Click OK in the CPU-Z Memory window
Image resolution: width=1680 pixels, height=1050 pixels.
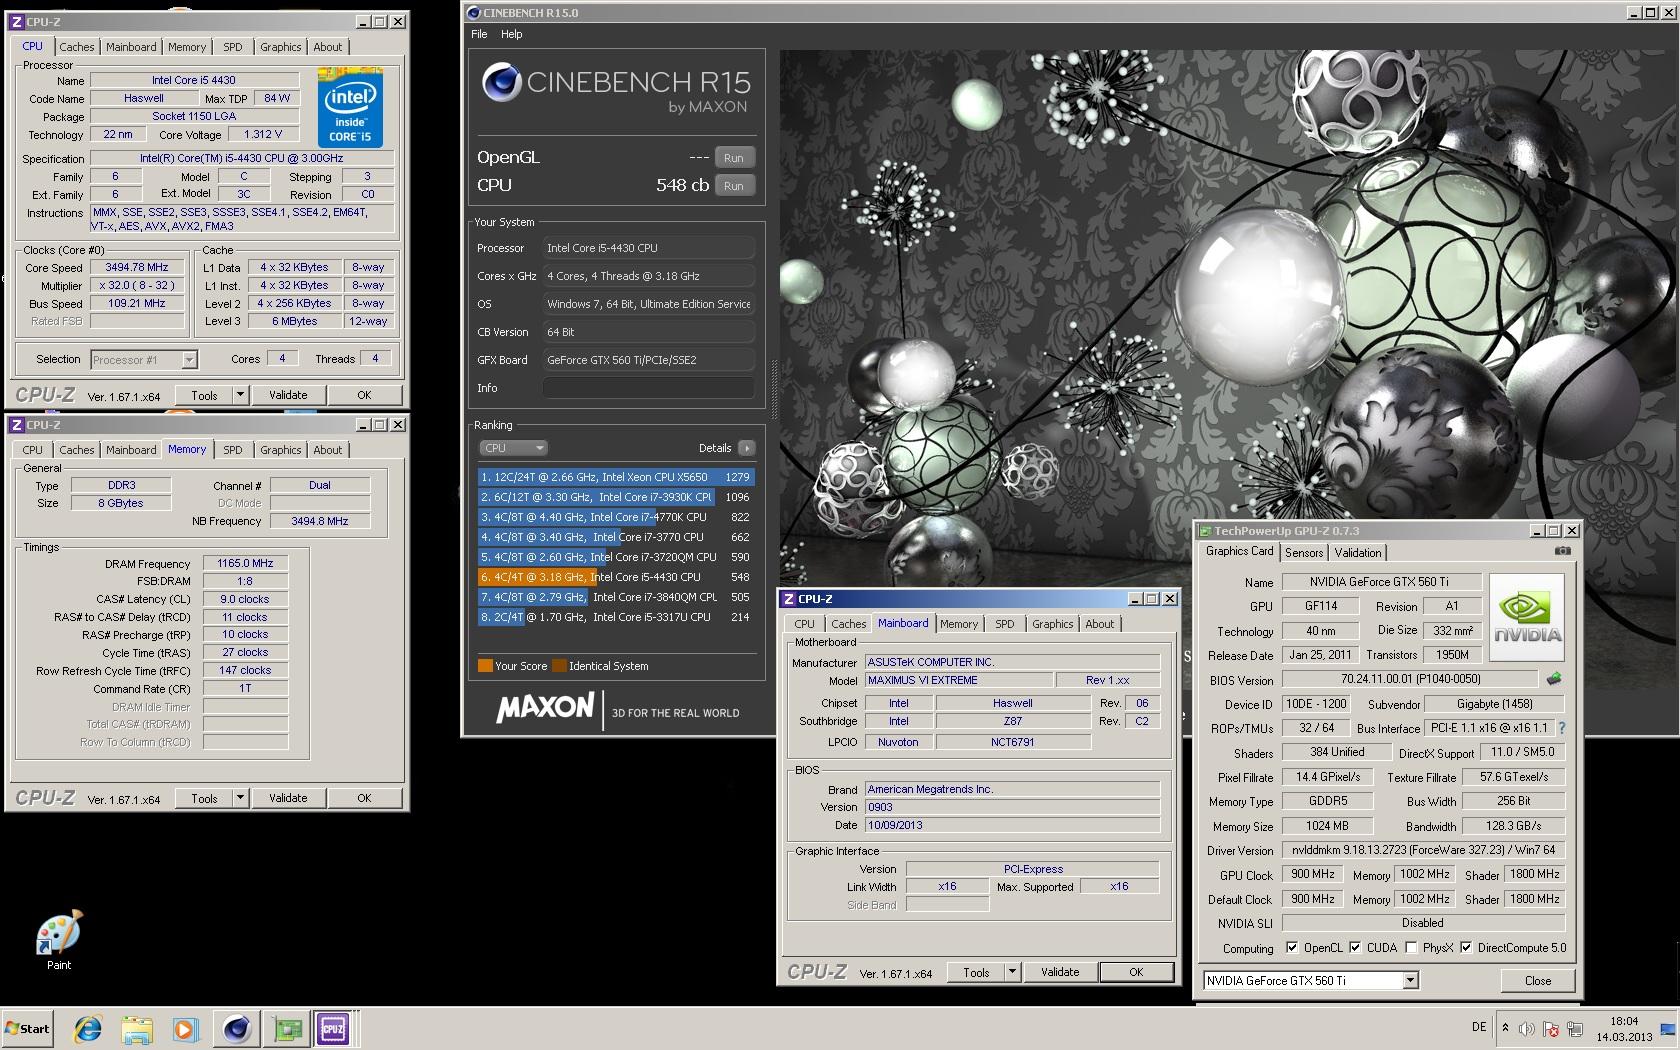point(364,798)
